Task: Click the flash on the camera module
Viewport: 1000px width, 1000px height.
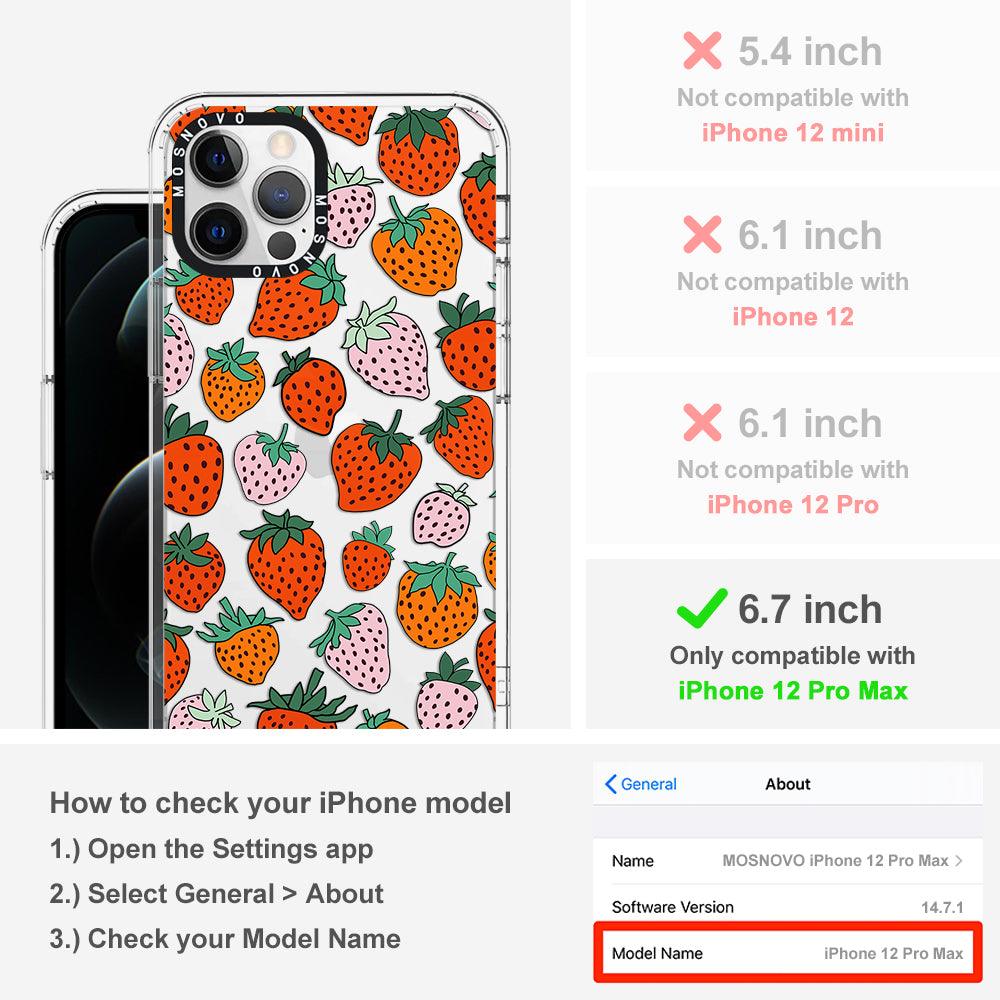Action: click(x=279, y=144)
